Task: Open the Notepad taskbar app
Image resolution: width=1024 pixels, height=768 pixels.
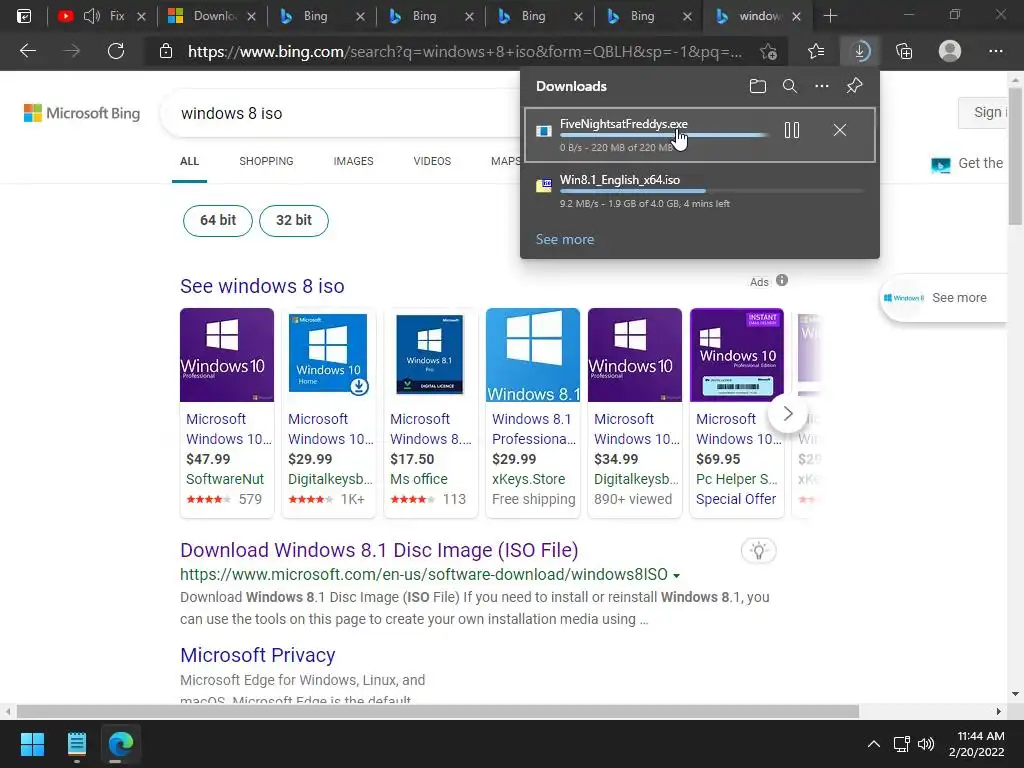Action: [76, 744]
